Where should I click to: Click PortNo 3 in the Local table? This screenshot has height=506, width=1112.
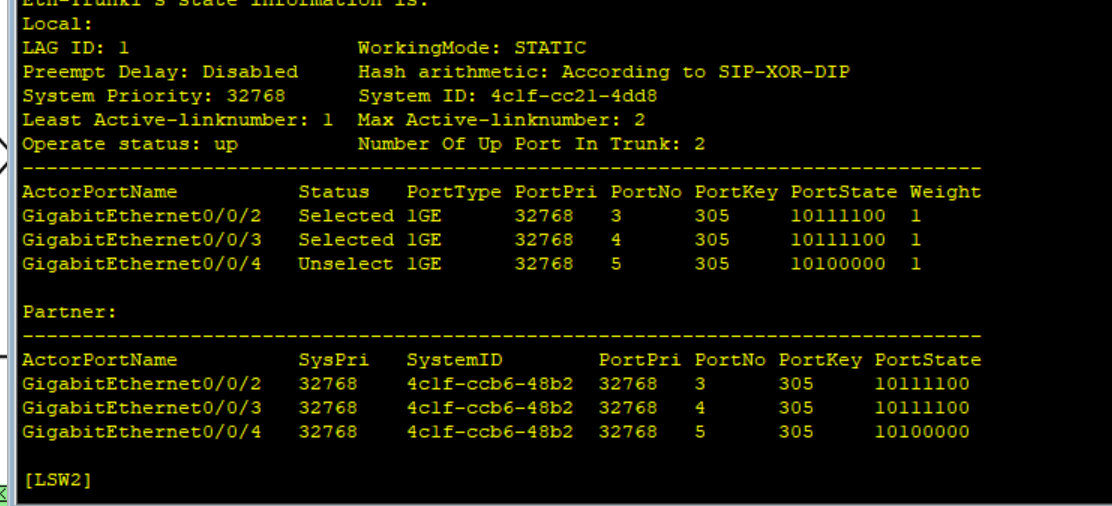click(x=617, y=216)
